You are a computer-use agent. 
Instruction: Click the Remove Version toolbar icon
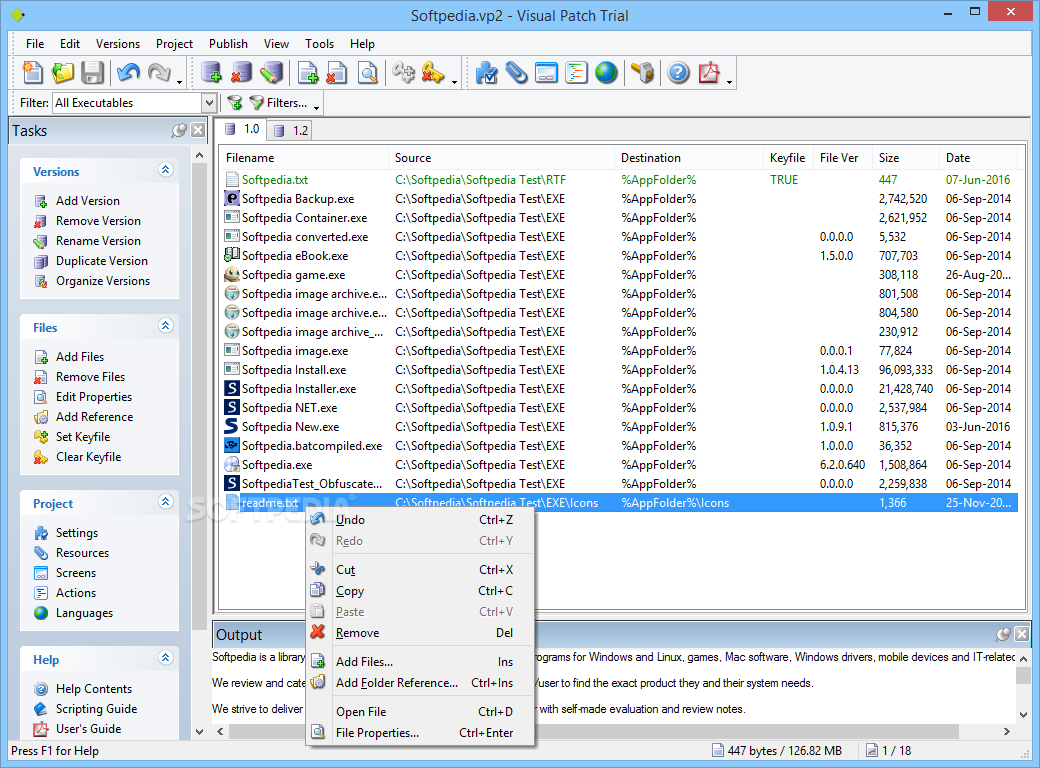(241, 73)
